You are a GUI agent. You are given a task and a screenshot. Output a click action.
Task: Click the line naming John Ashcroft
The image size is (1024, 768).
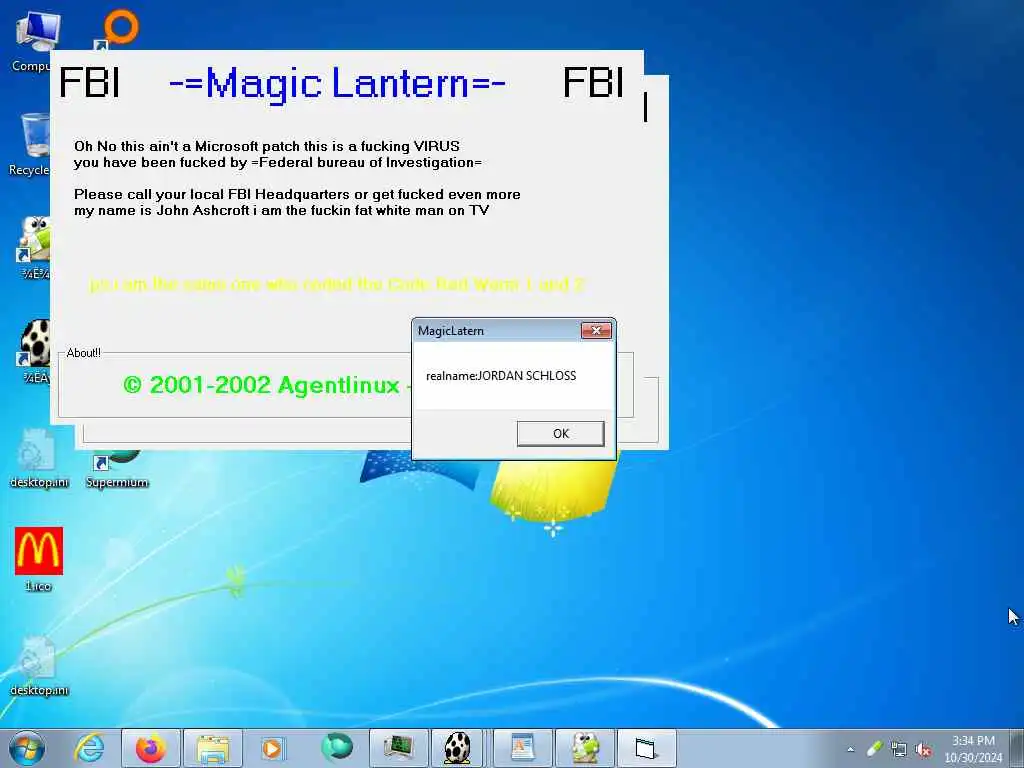pos(281,210)
